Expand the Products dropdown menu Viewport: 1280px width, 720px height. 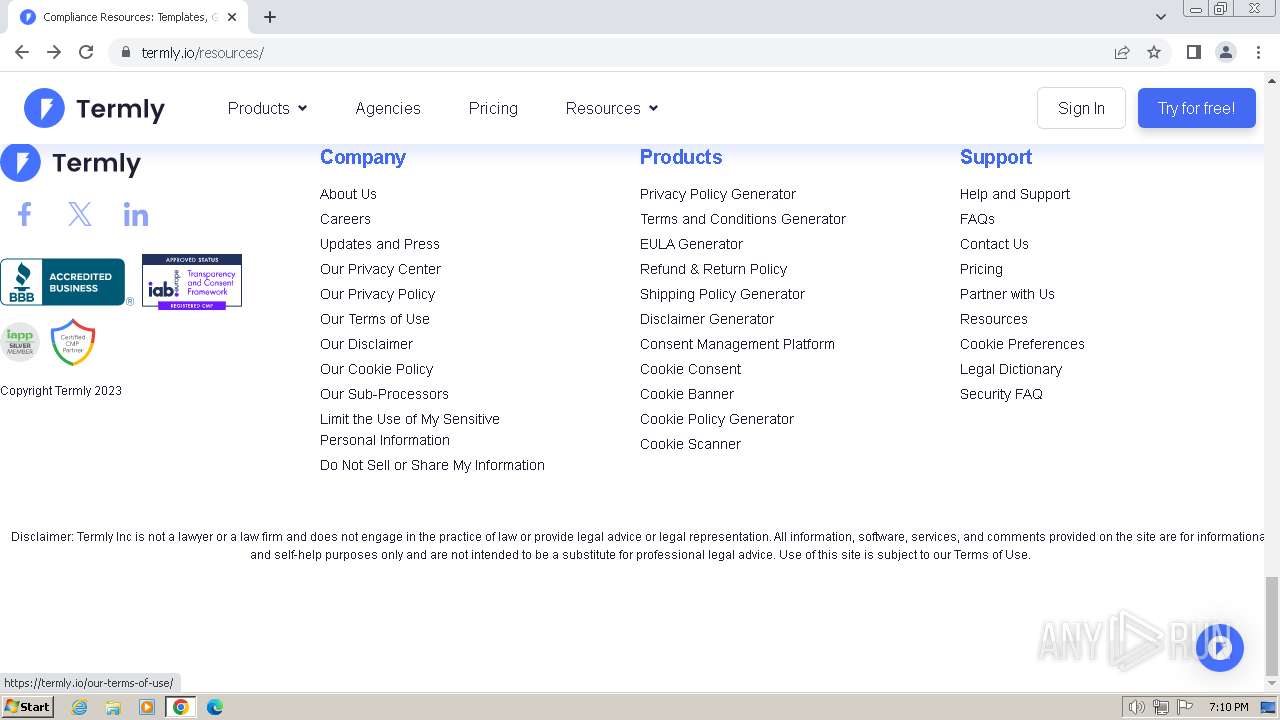point(267,108)
